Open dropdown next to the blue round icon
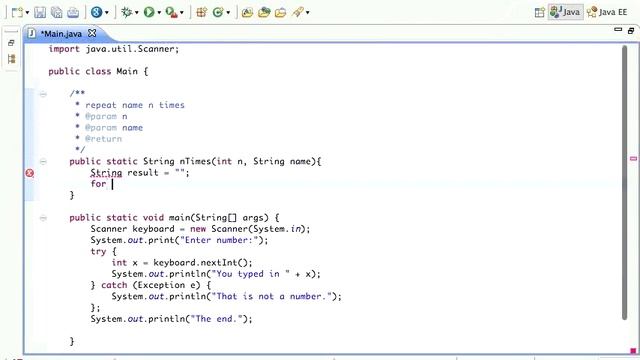640x360 pixels. point(107,13)
